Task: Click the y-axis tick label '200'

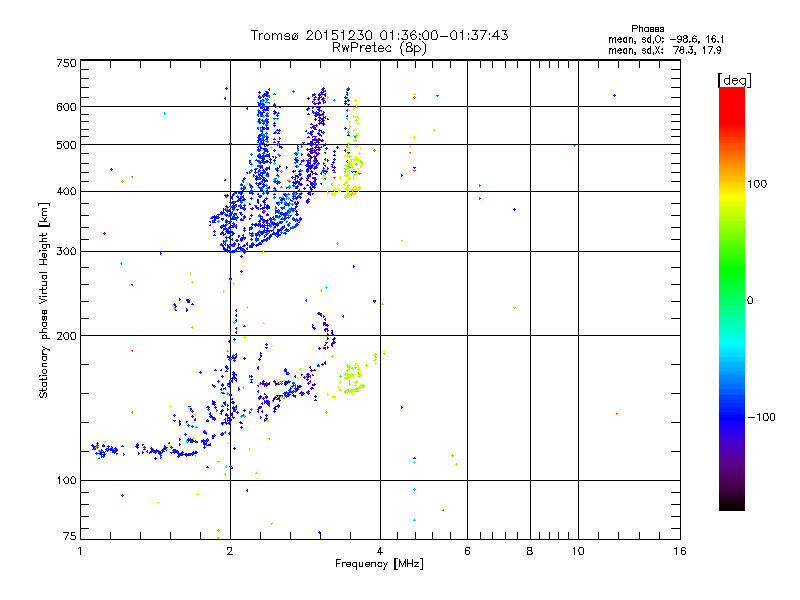Action: coord(66,336)
